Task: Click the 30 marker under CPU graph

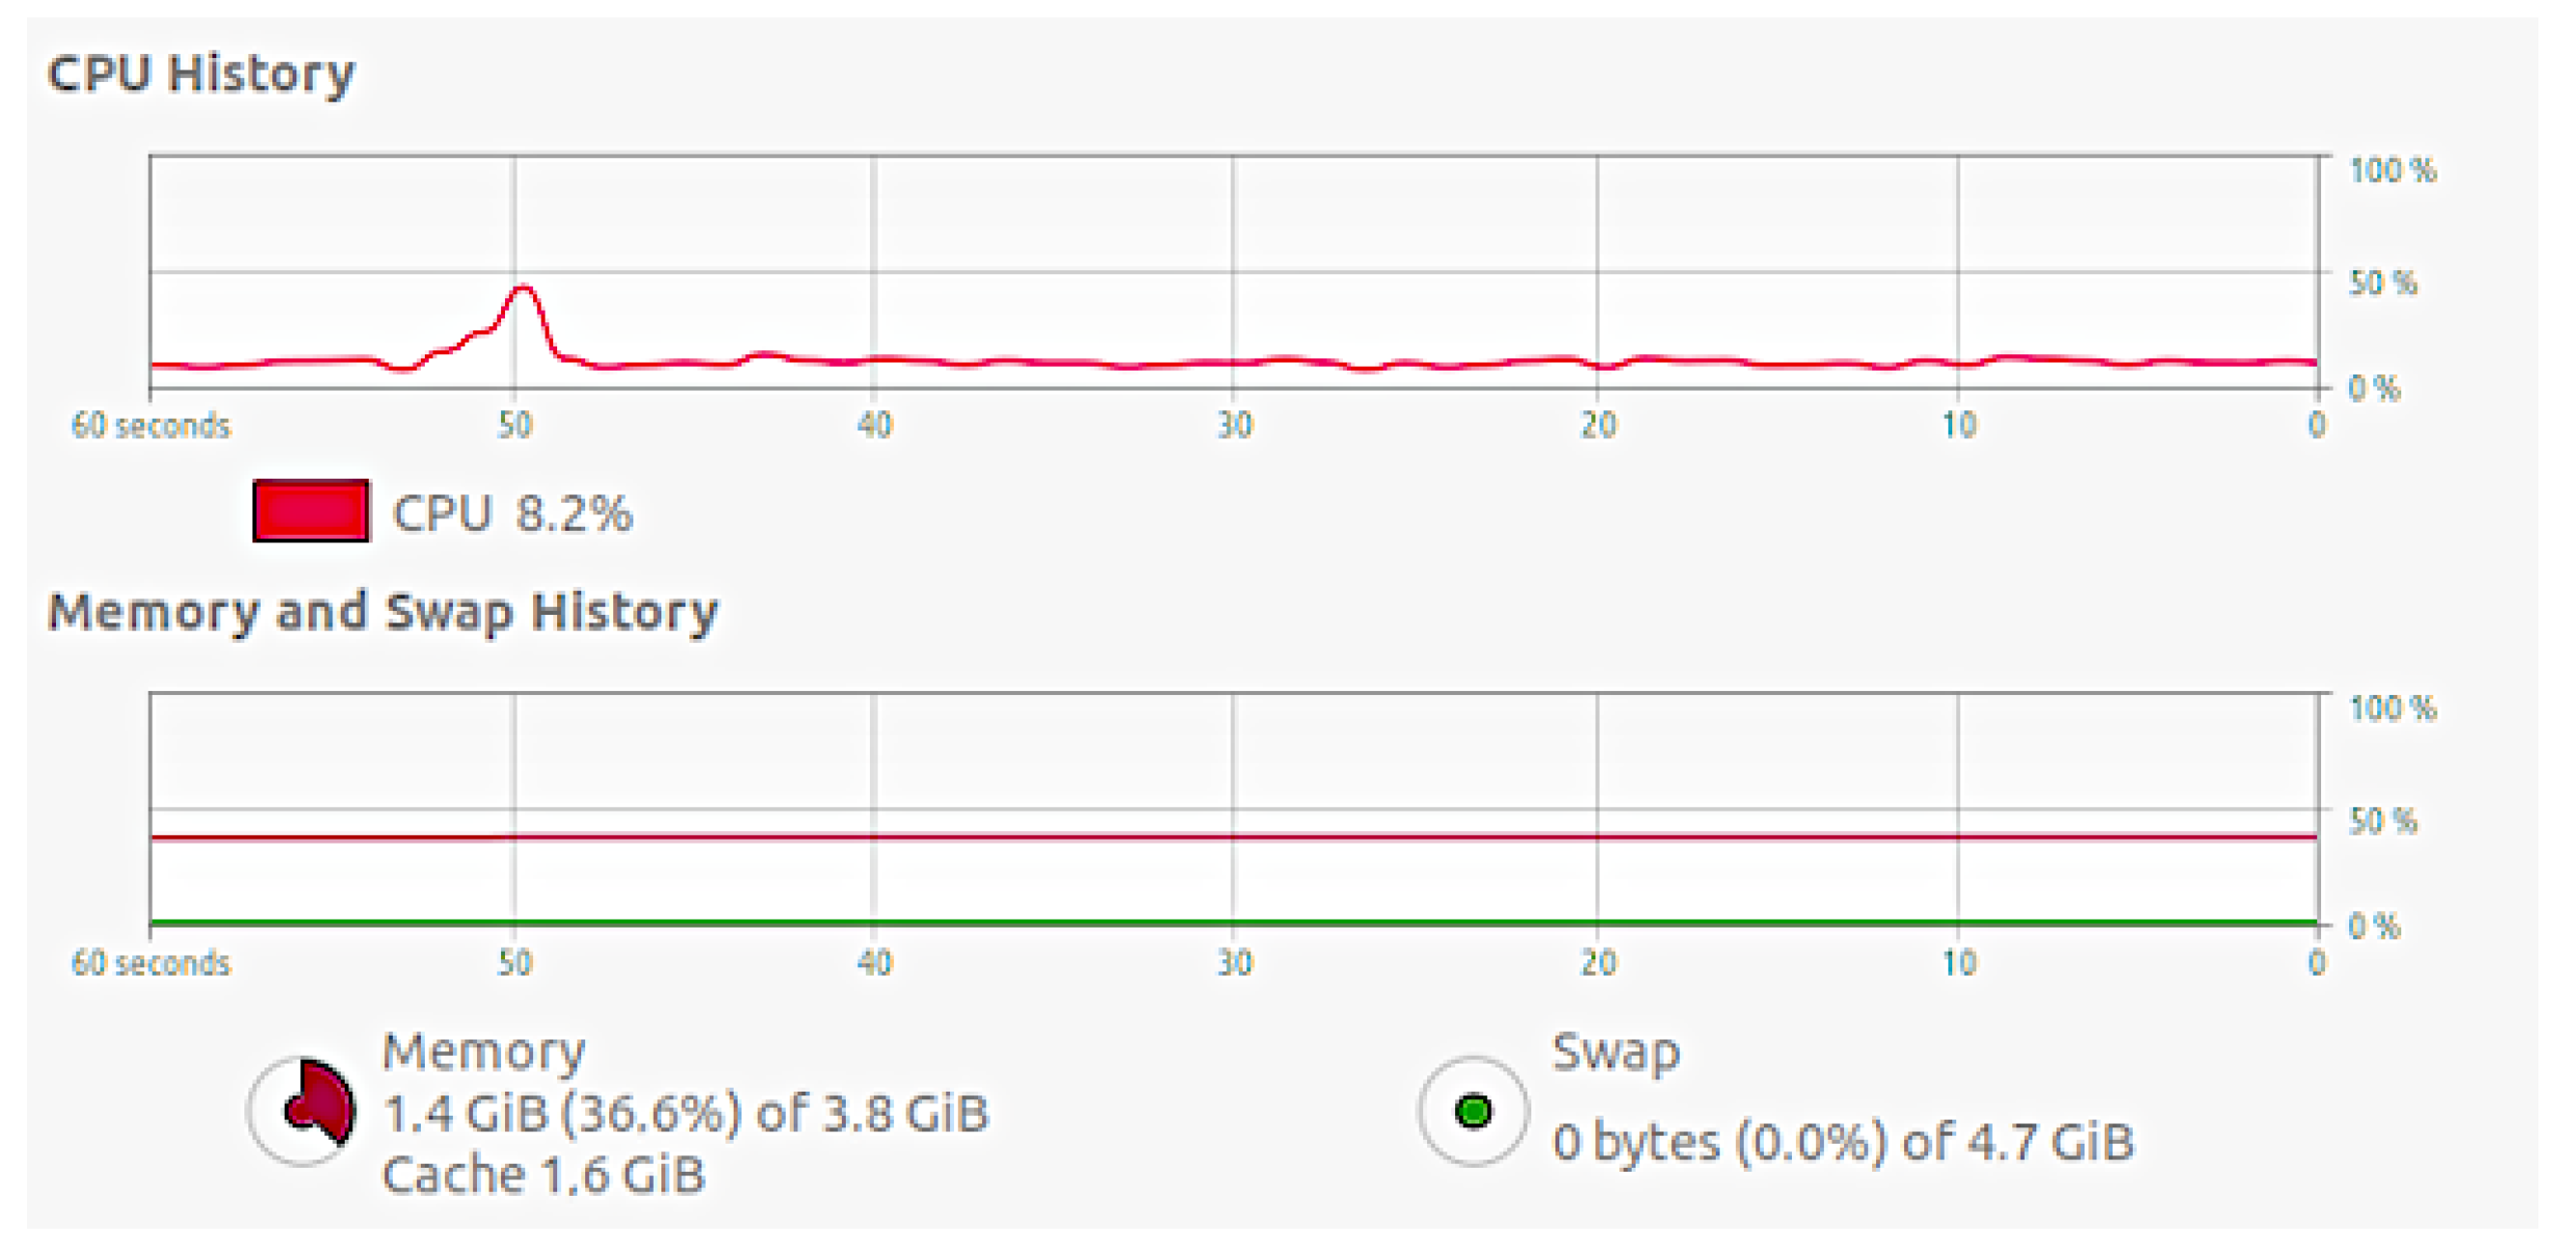Action: (x=1234, y=425)
